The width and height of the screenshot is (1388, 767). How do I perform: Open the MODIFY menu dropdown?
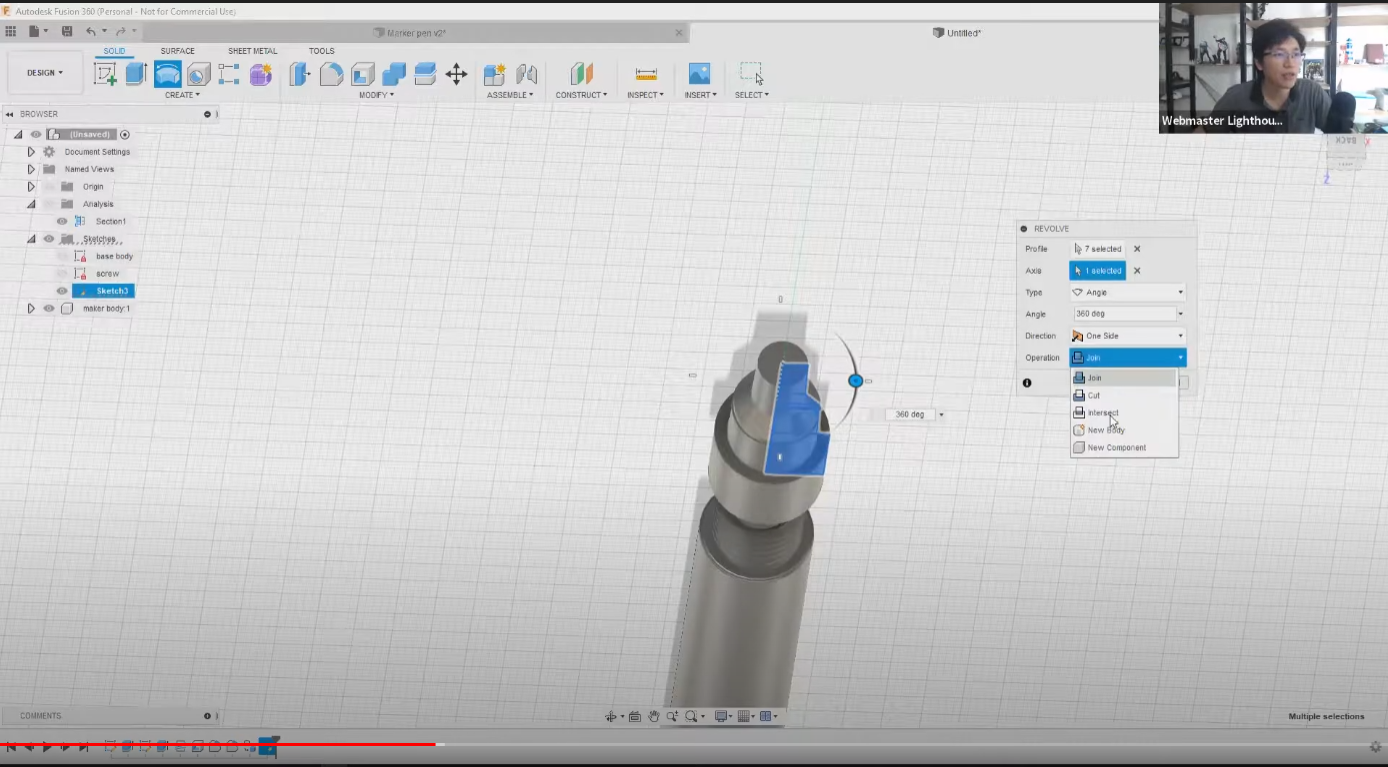pyautogui.click(x=376, y=95)
